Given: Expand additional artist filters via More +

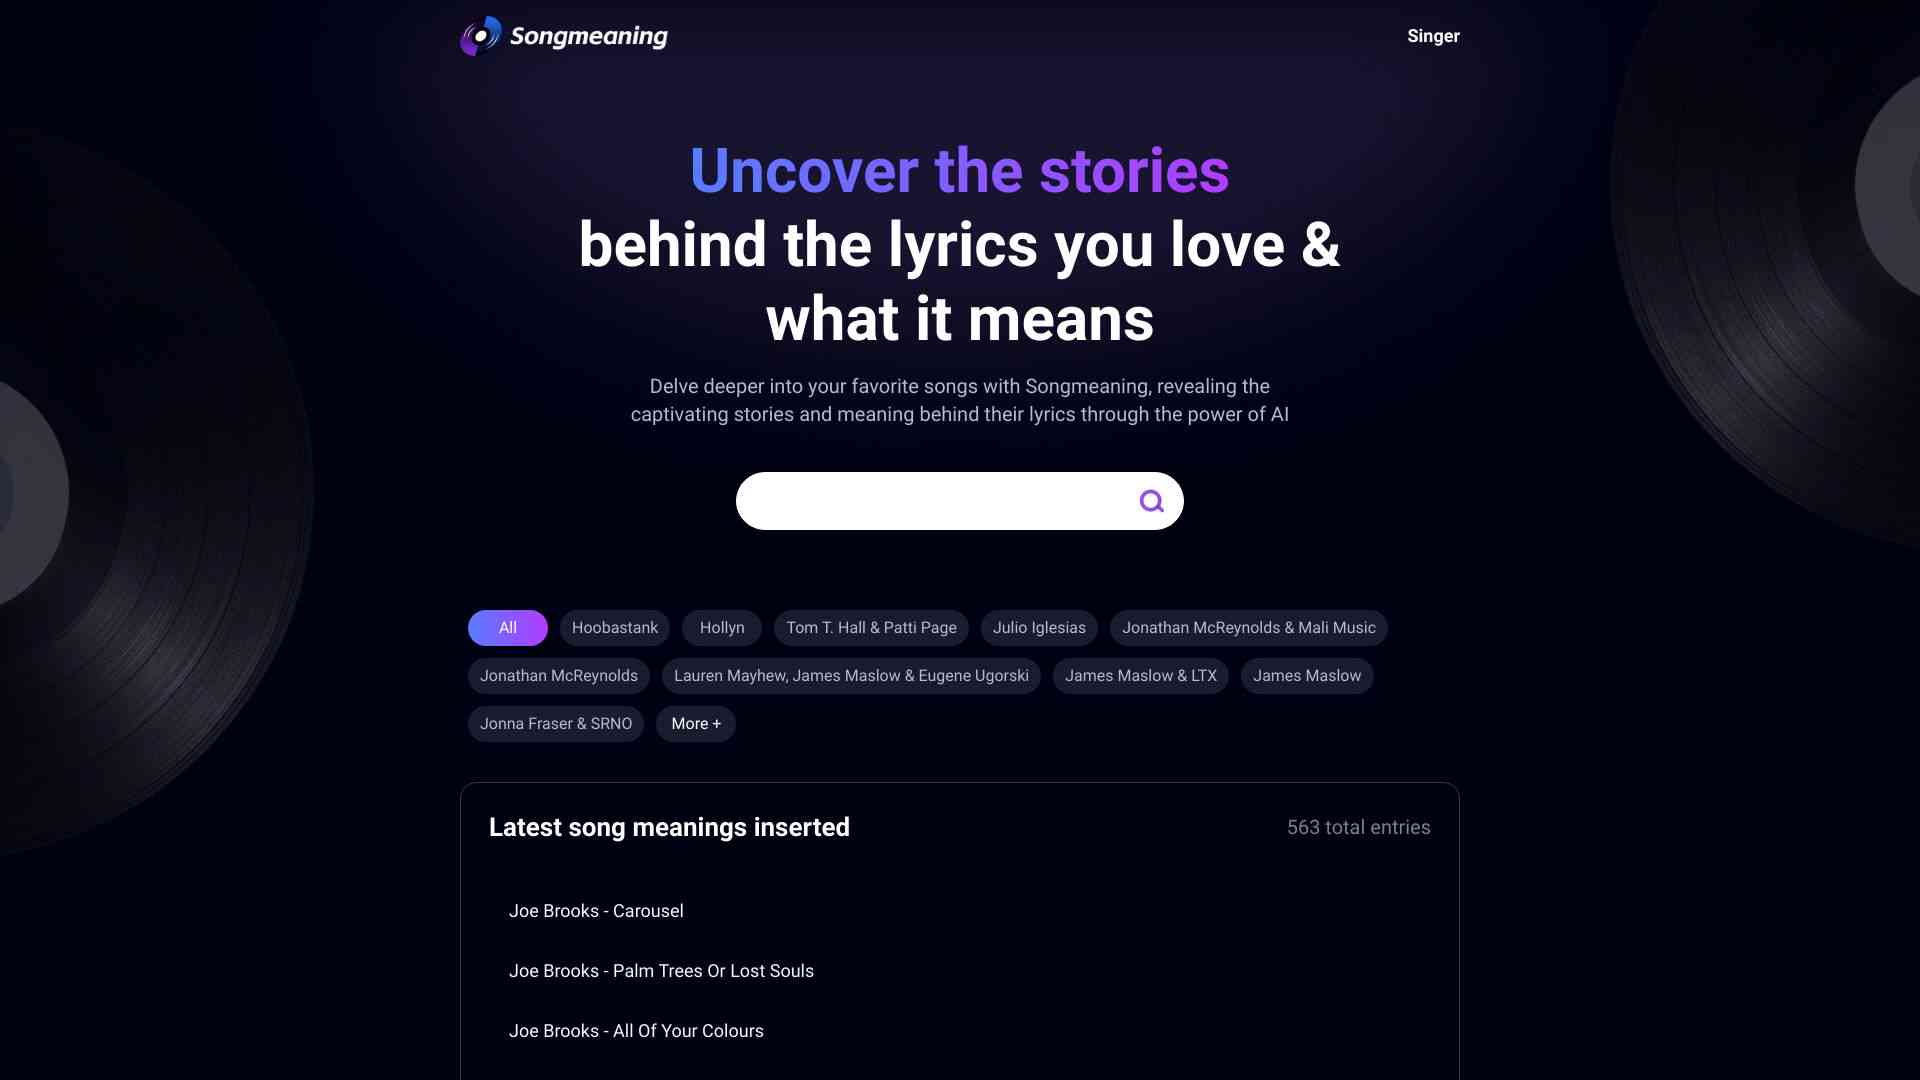Looking at the screenshot, I should 696,724.
